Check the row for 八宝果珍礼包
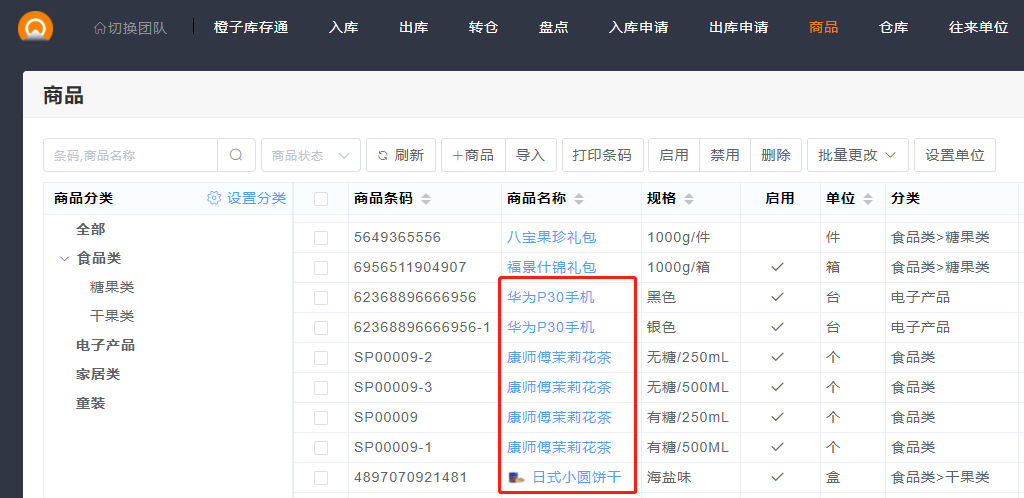The width and height of the screenshot is (1024, 498). (321, 238)
